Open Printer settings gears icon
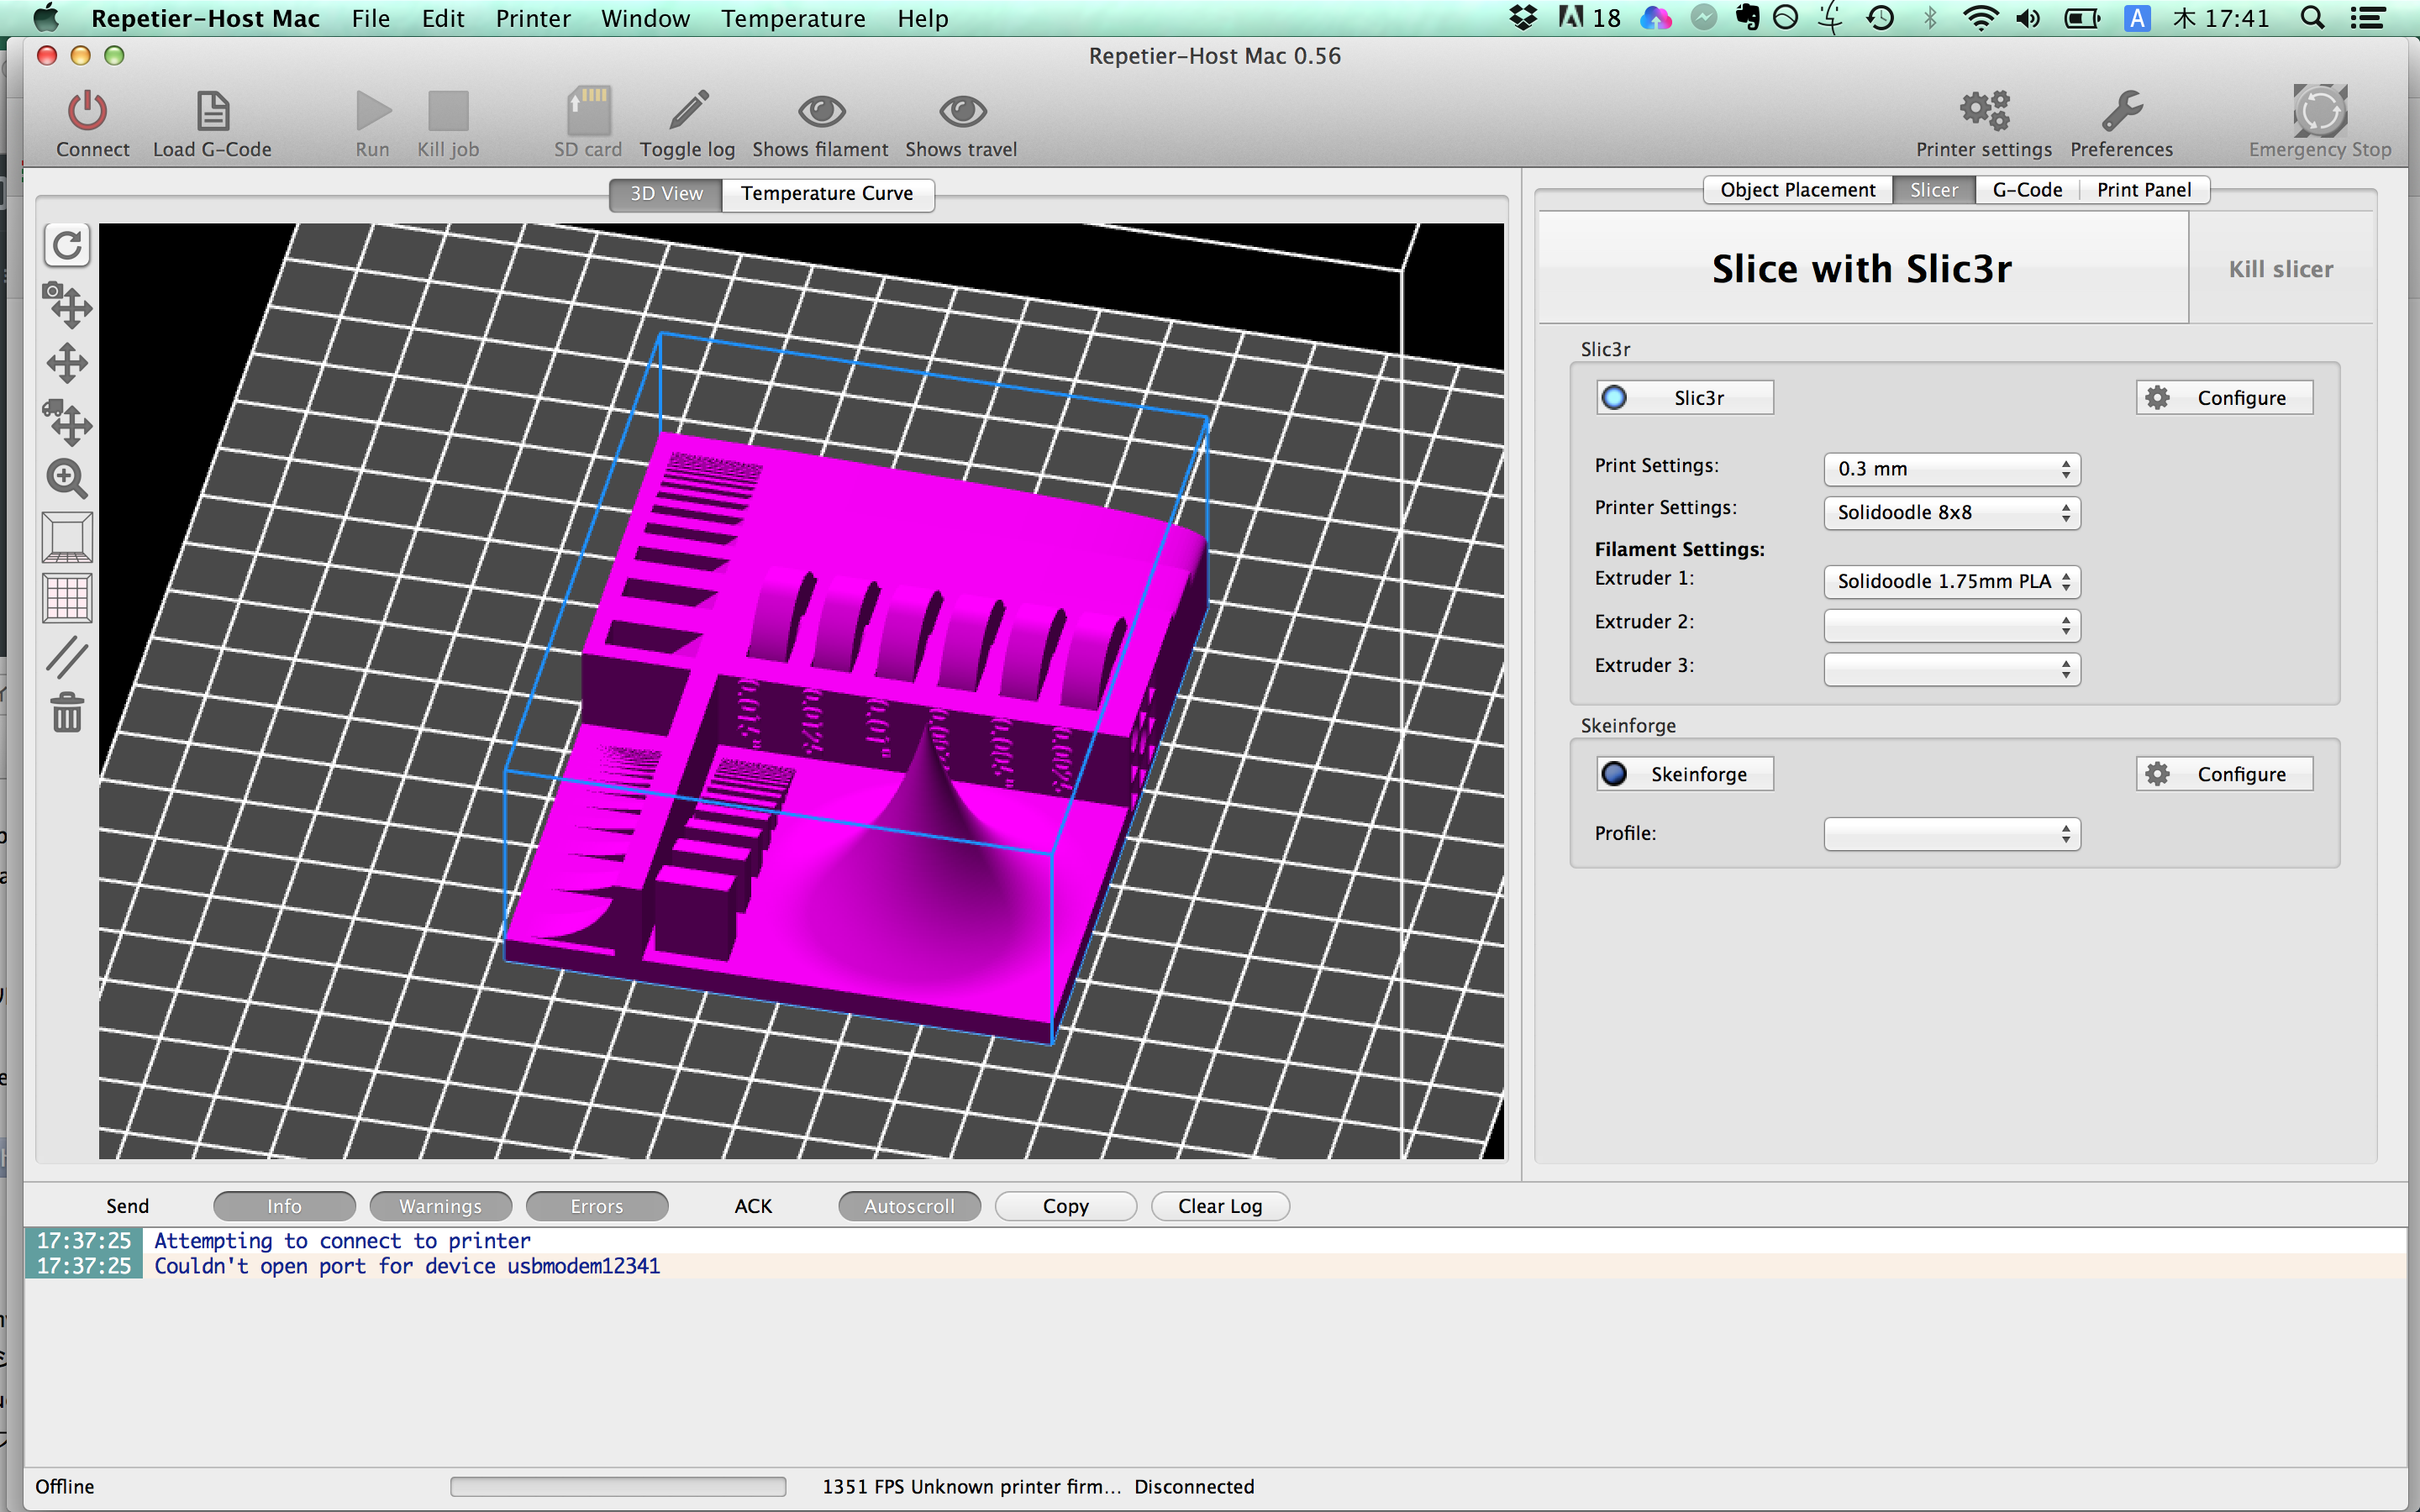The image size is (2420, 1512). (x=1984, y=110)
